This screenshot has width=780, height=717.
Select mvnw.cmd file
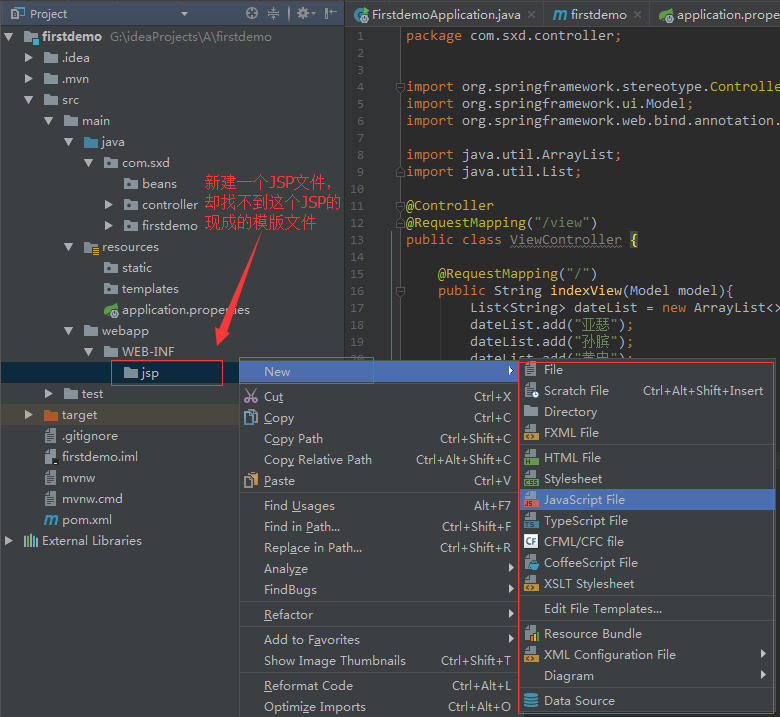(83, 499)
